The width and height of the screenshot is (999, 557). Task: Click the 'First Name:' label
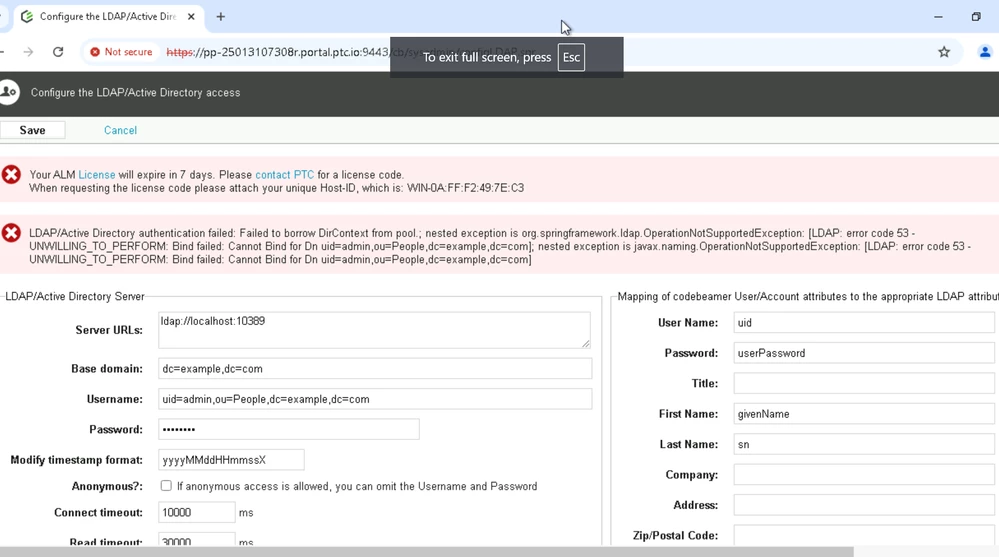coord(688,414)
